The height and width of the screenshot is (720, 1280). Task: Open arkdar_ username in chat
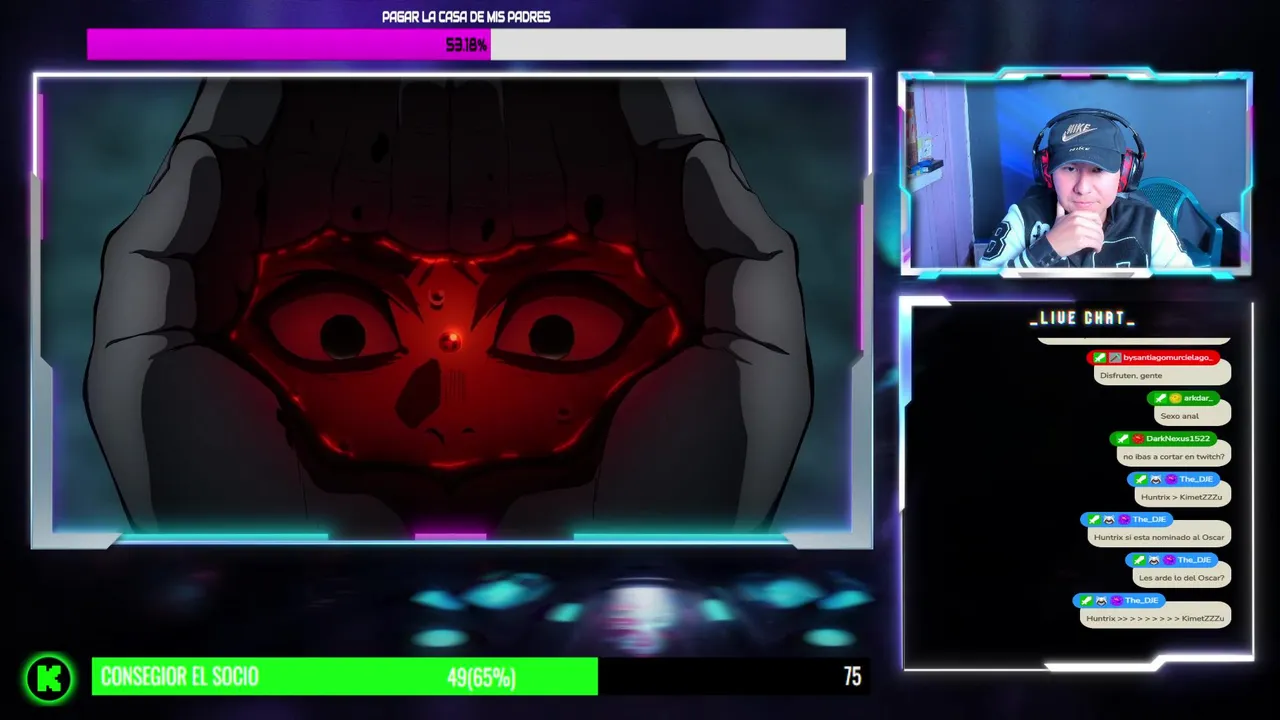1198,398
